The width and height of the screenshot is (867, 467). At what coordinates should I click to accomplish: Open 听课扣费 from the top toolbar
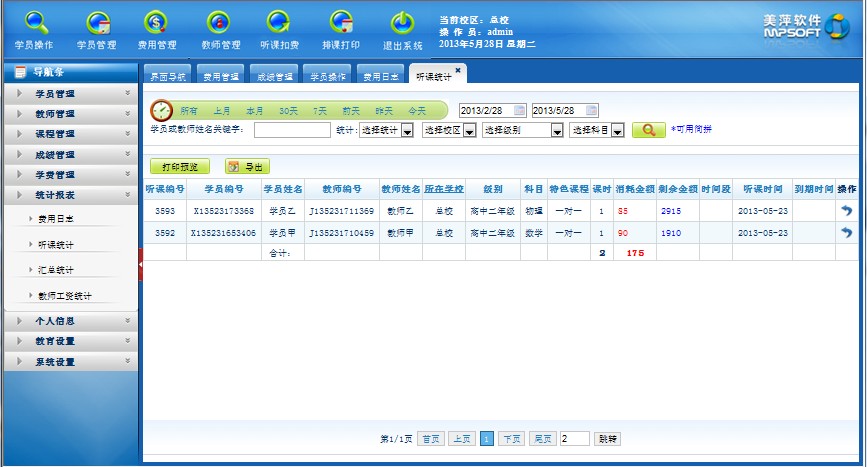[281, 28]
